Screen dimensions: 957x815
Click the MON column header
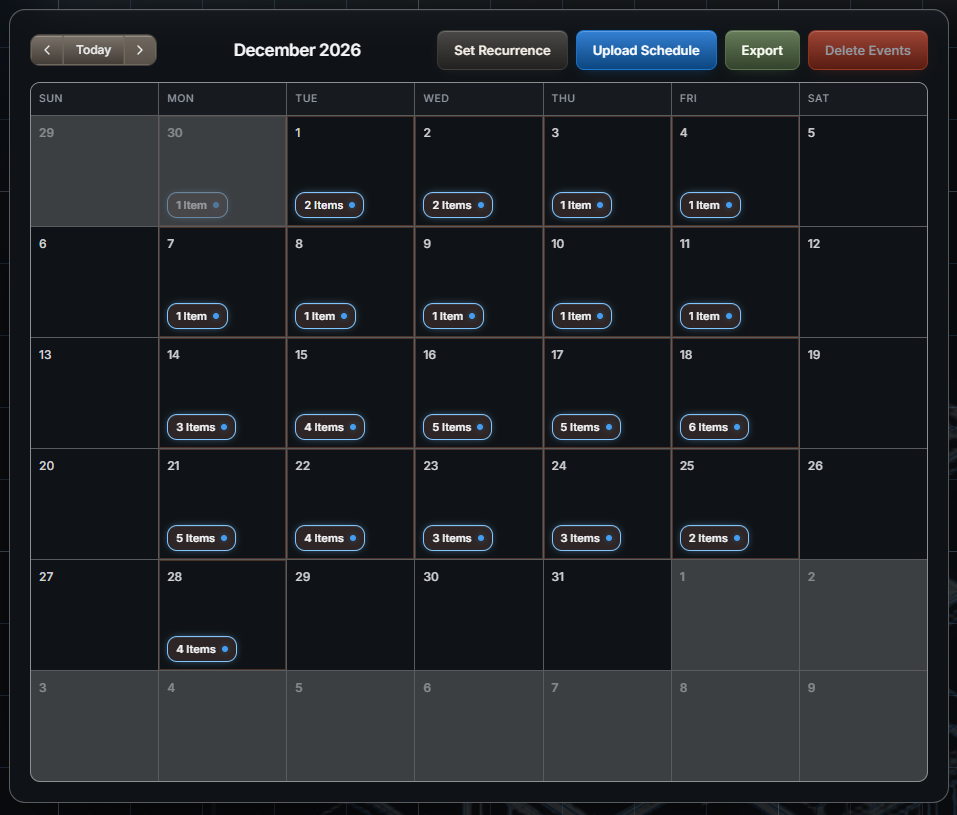click(x=222, y=99)
